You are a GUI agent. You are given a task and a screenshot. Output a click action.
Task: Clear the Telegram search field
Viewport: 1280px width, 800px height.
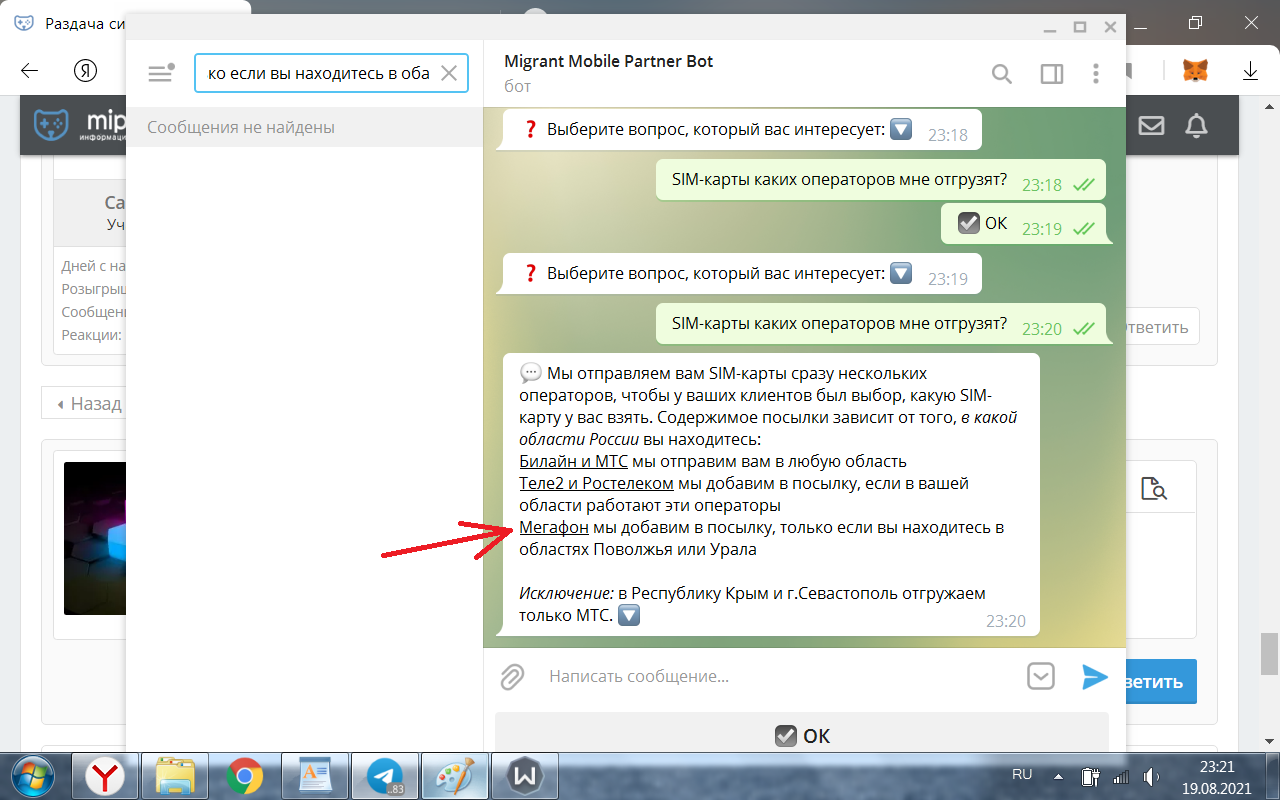449,73
